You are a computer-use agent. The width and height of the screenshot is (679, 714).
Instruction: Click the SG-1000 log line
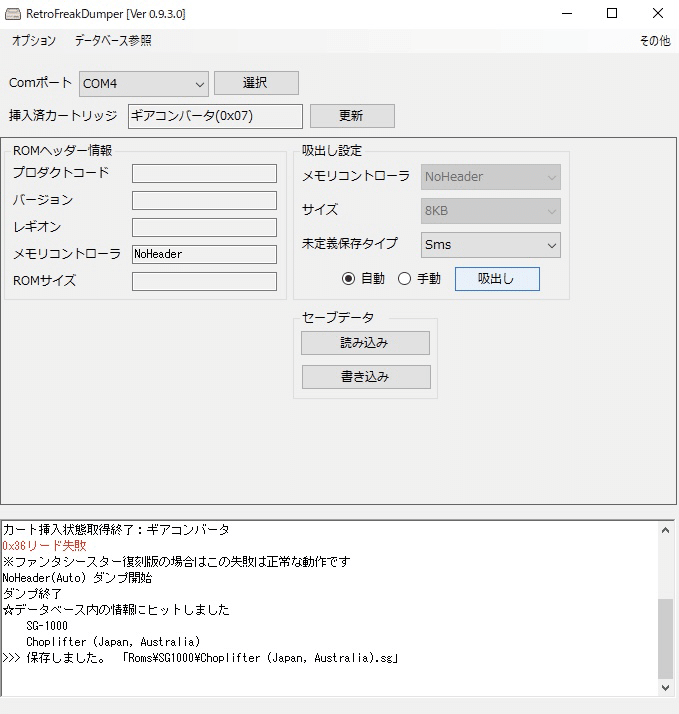click(x=47, y=626)
